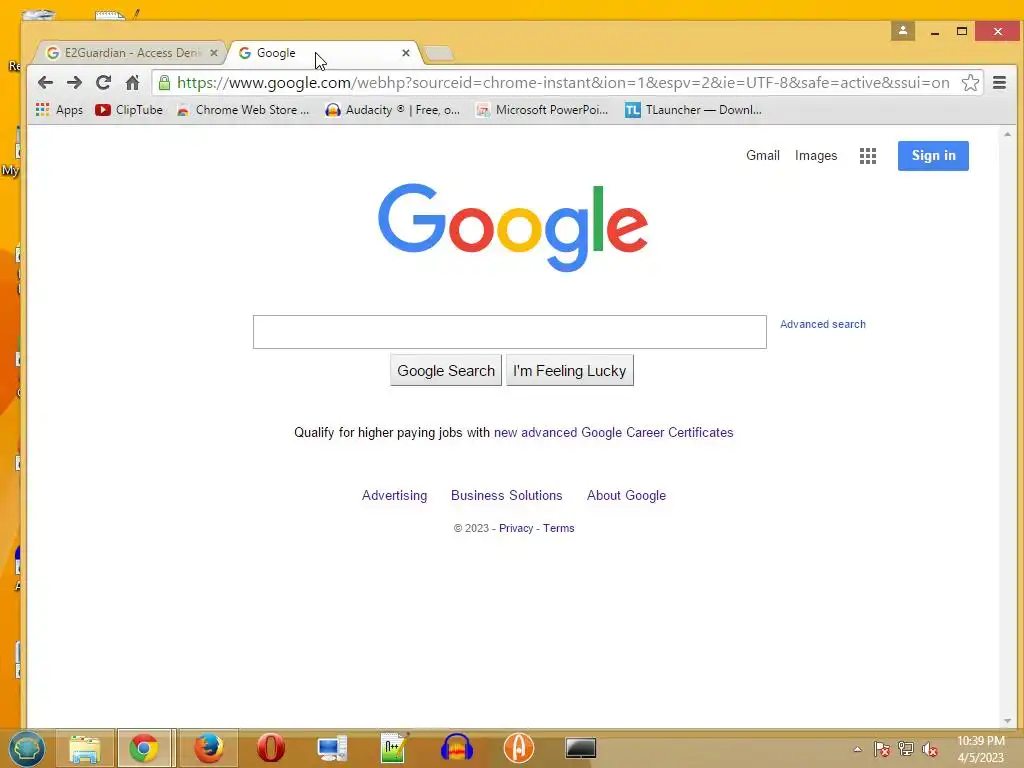Click the Google search input box
This screenshot has width=1024, height=768.
tap(509, 332)
